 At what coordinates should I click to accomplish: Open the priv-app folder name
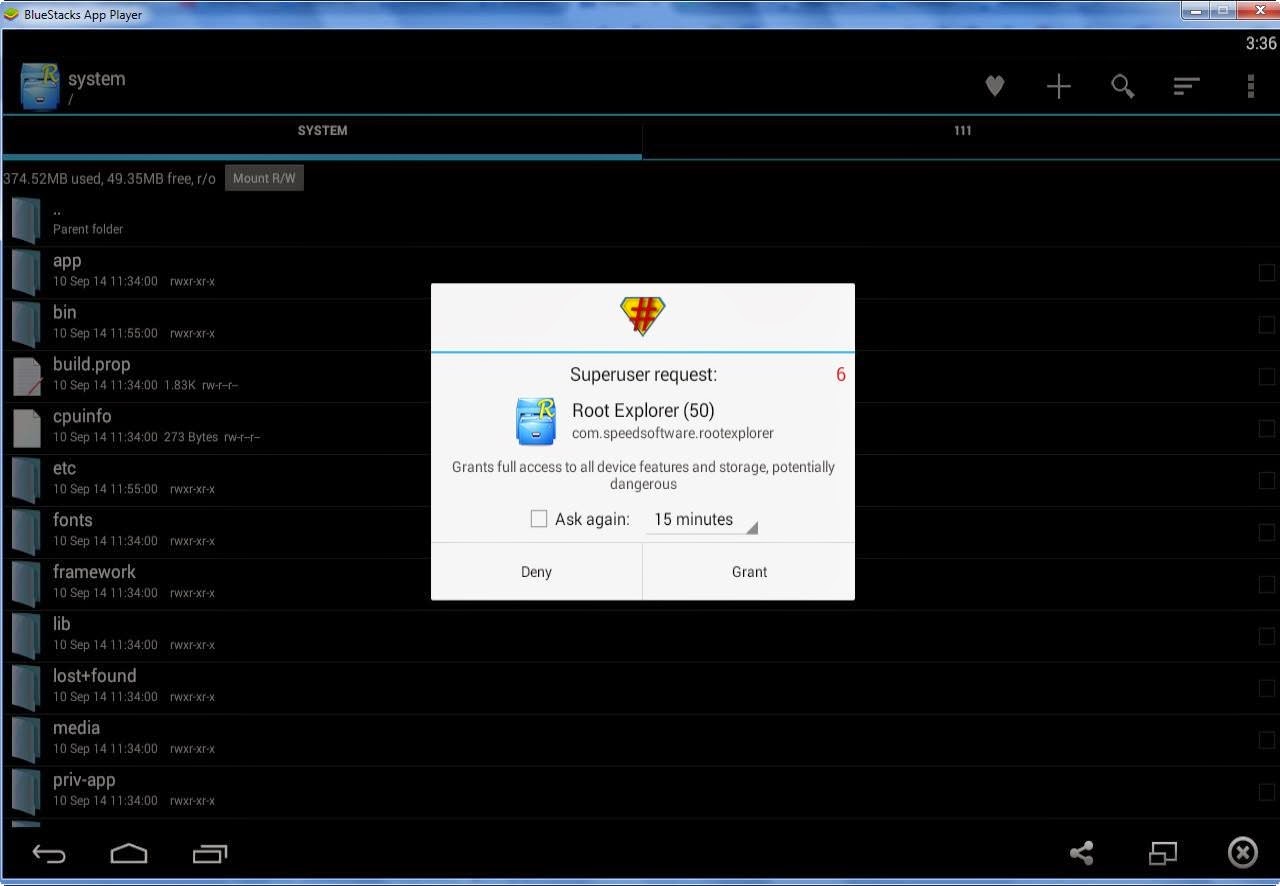(x=84, y=780)
